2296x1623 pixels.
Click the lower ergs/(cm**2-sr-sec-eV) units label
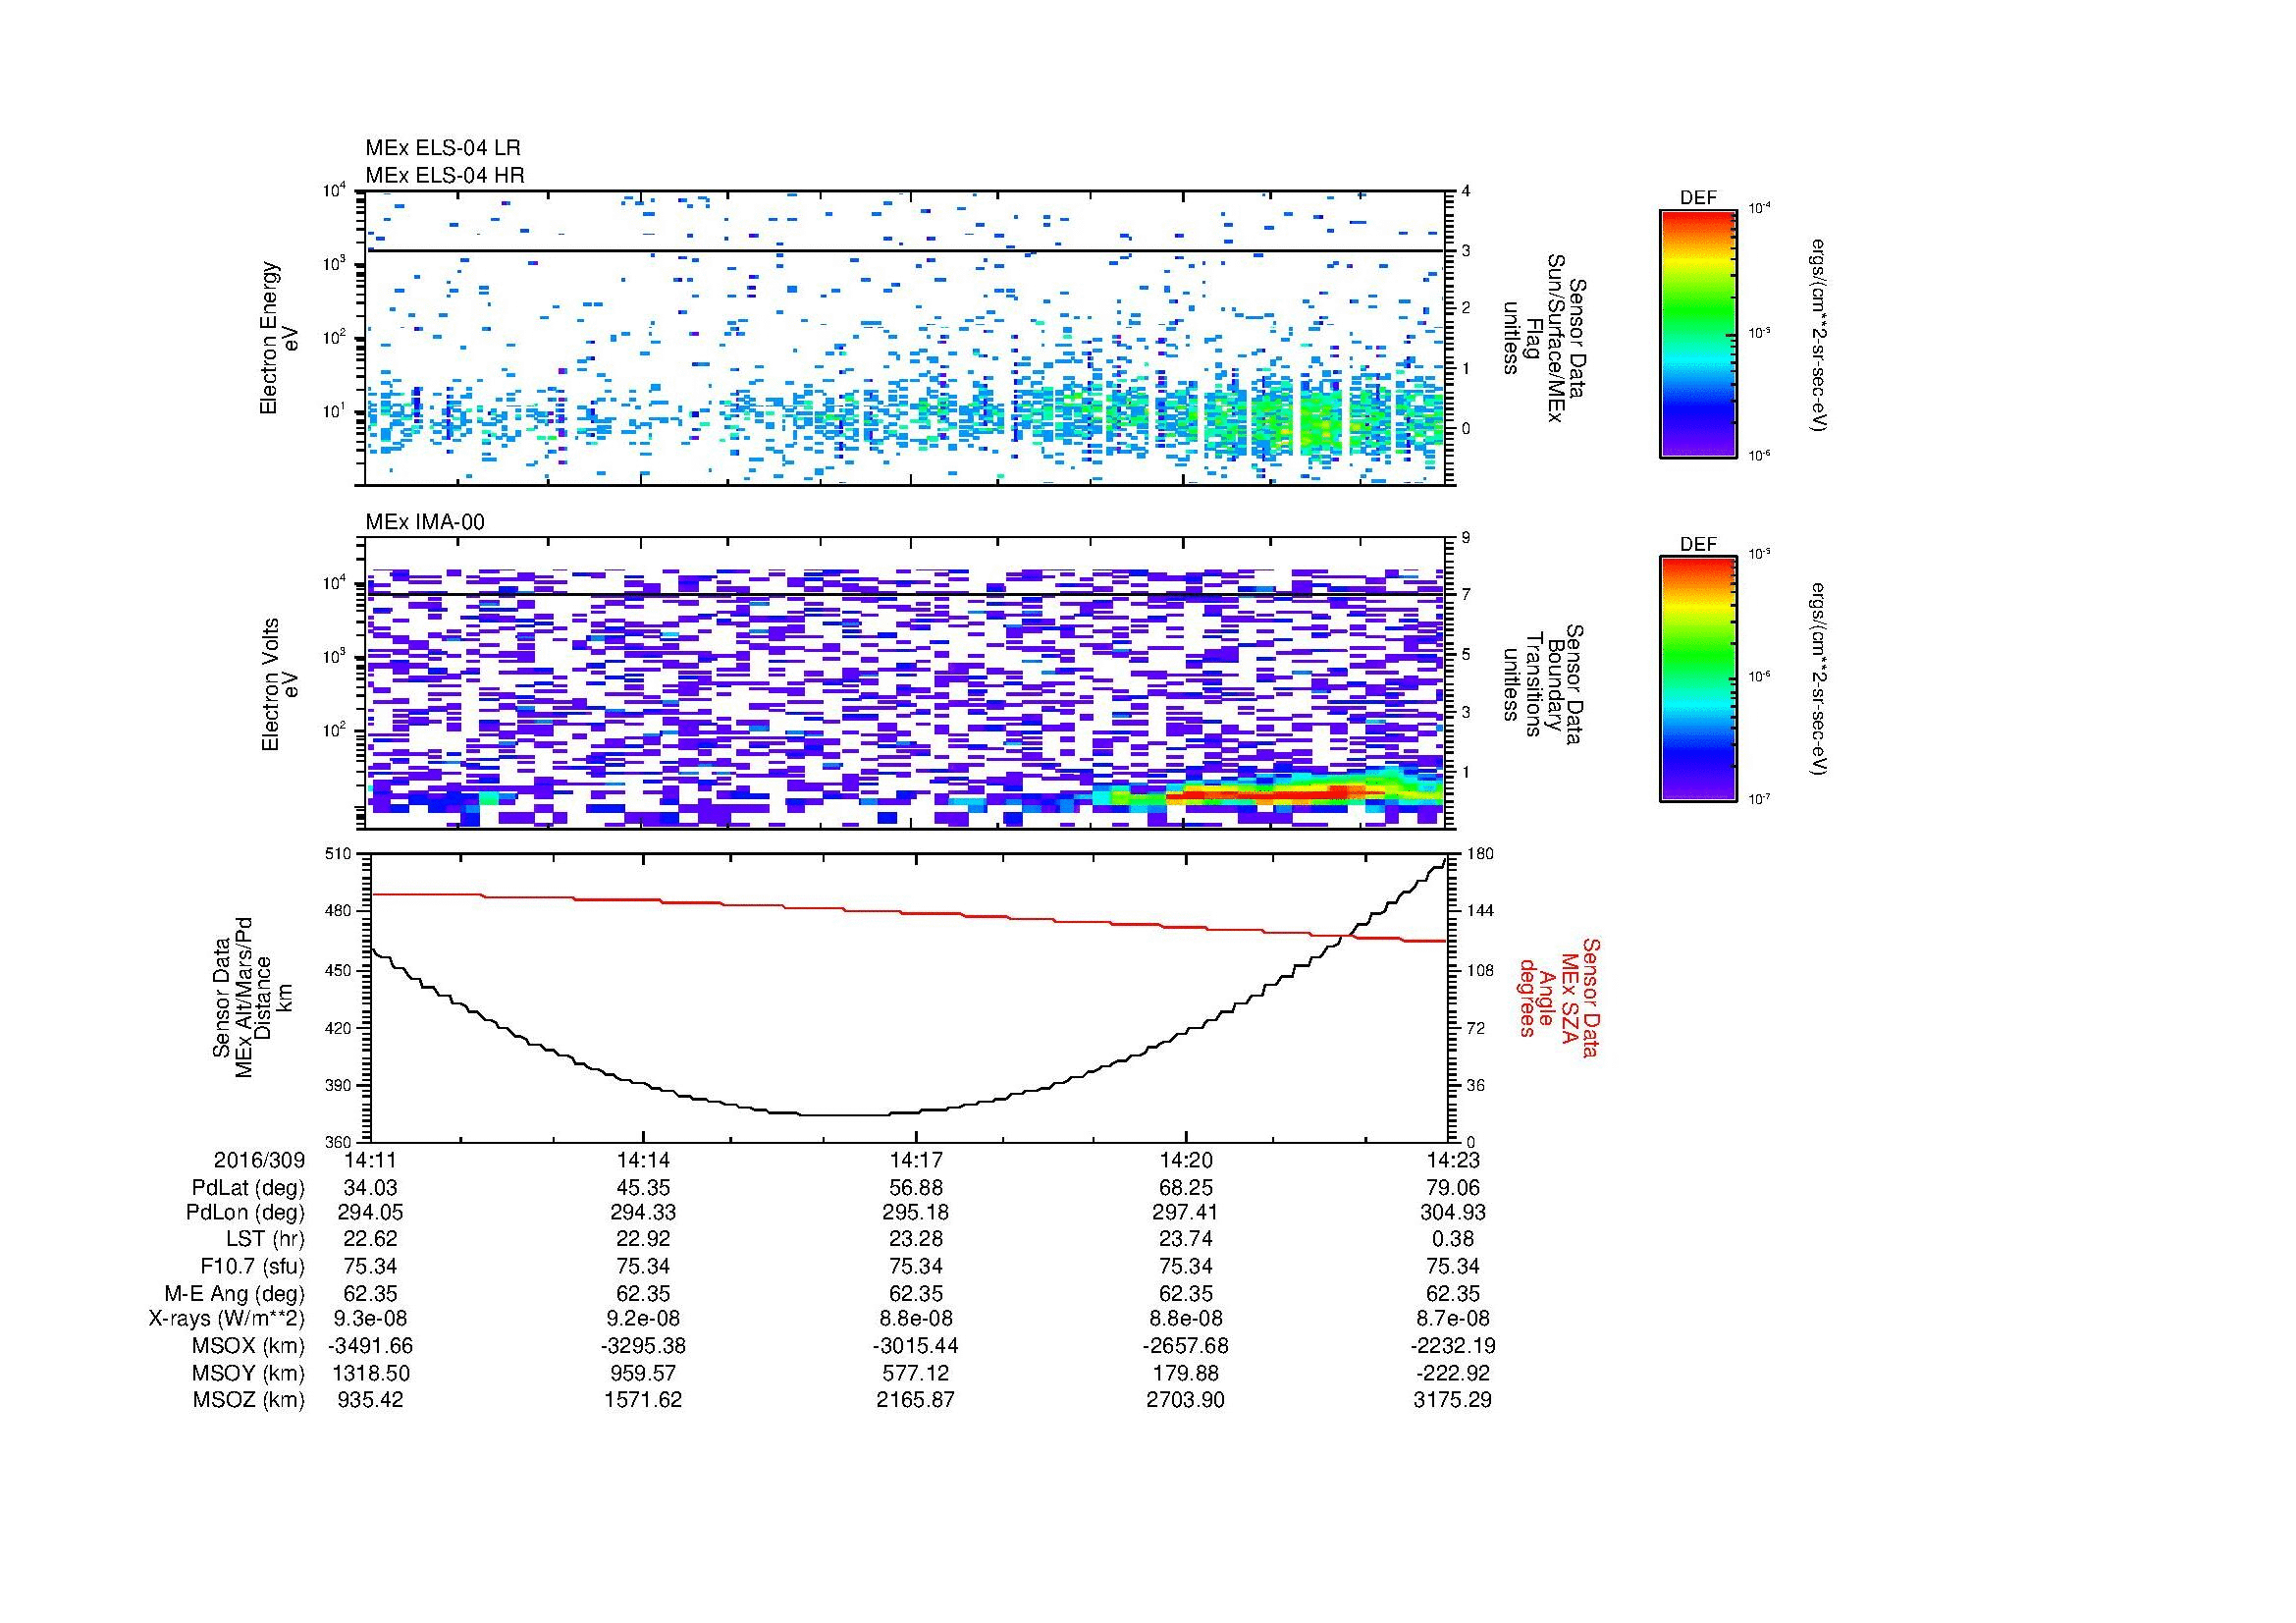point(1820,679)
